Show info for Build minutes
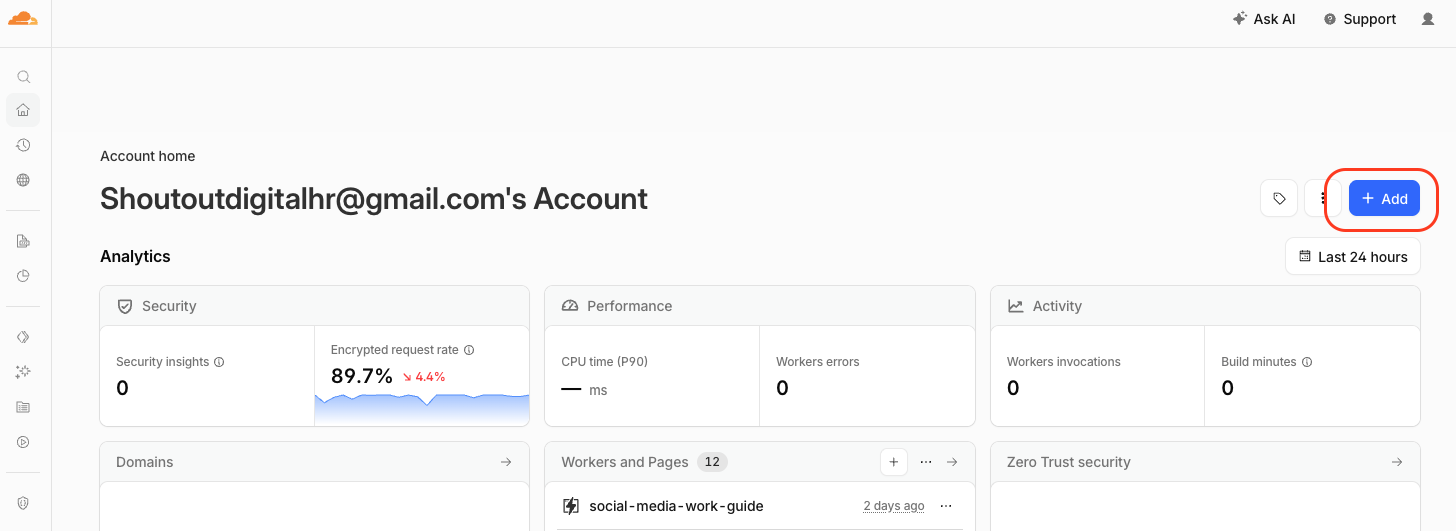 click(1307, 362)
